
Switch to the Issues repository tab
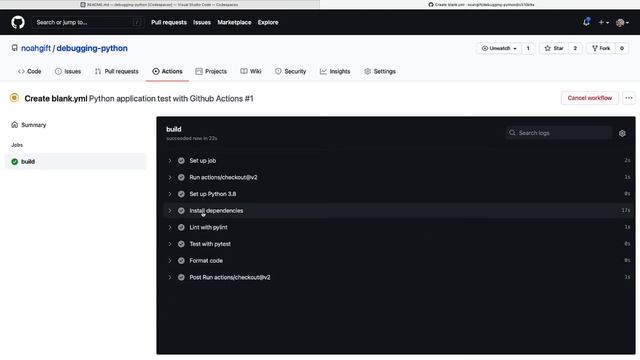(68, 71)
